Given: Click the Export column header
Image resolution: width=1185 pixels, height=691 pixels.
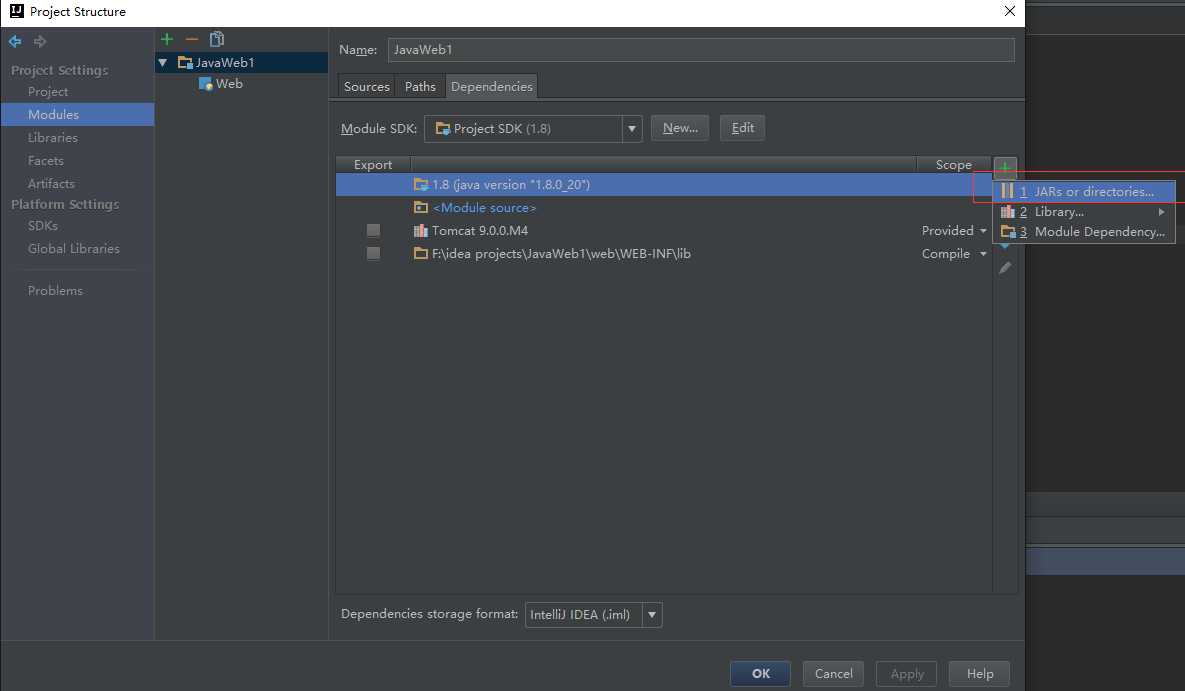Looking at the screenshot, I should coord(373,165).
